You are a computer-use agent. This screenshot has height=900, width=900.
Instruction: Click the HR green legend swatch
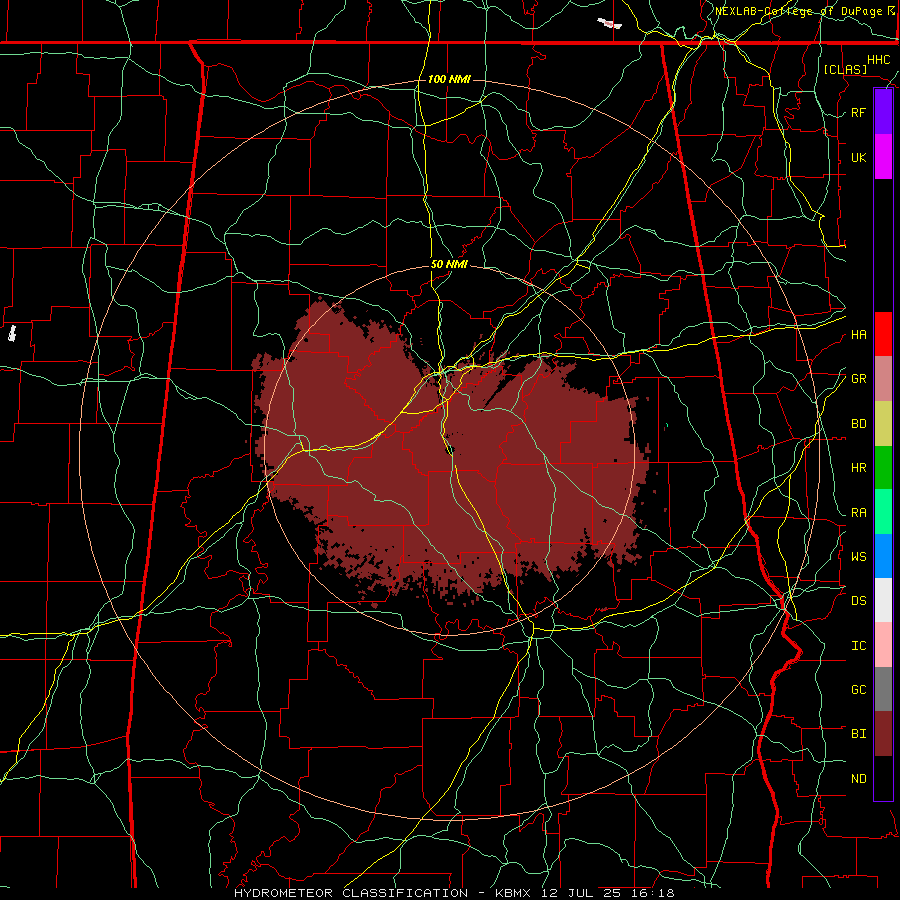pos(883,468)
